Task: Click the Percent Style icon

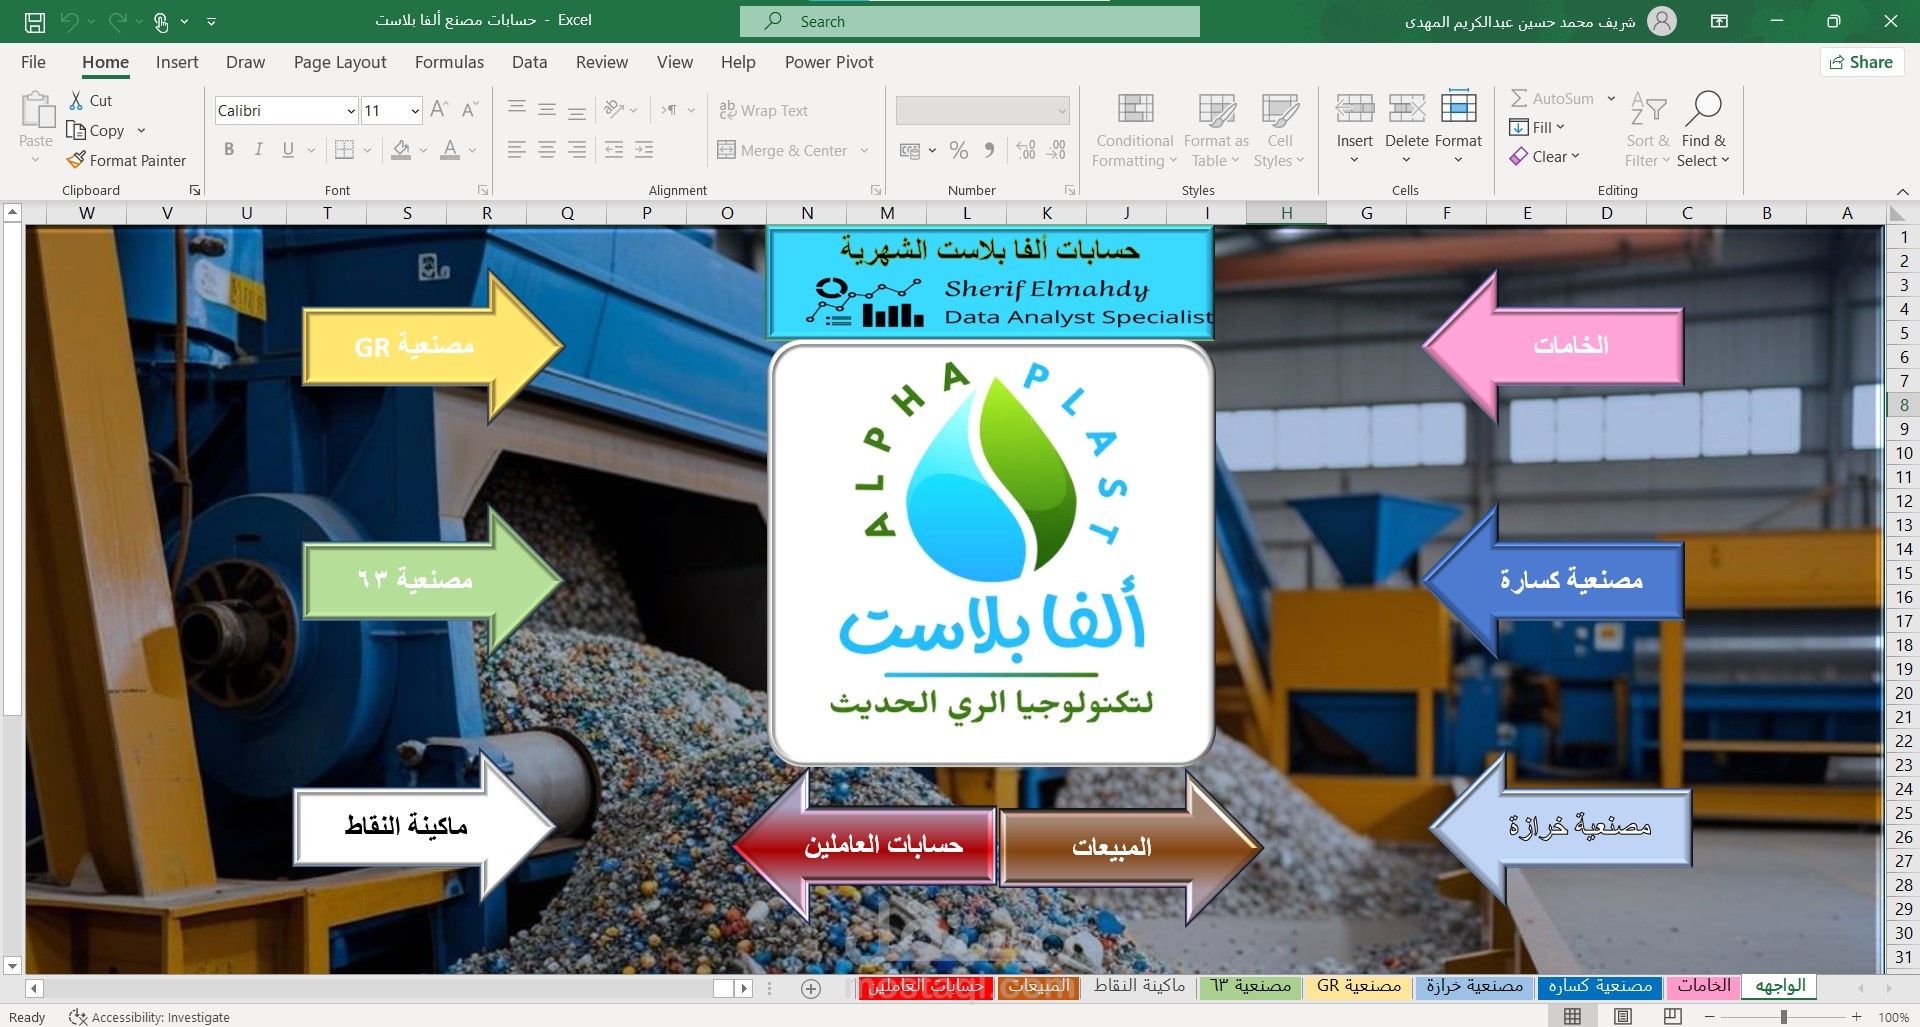Action: tap(958, 150)
